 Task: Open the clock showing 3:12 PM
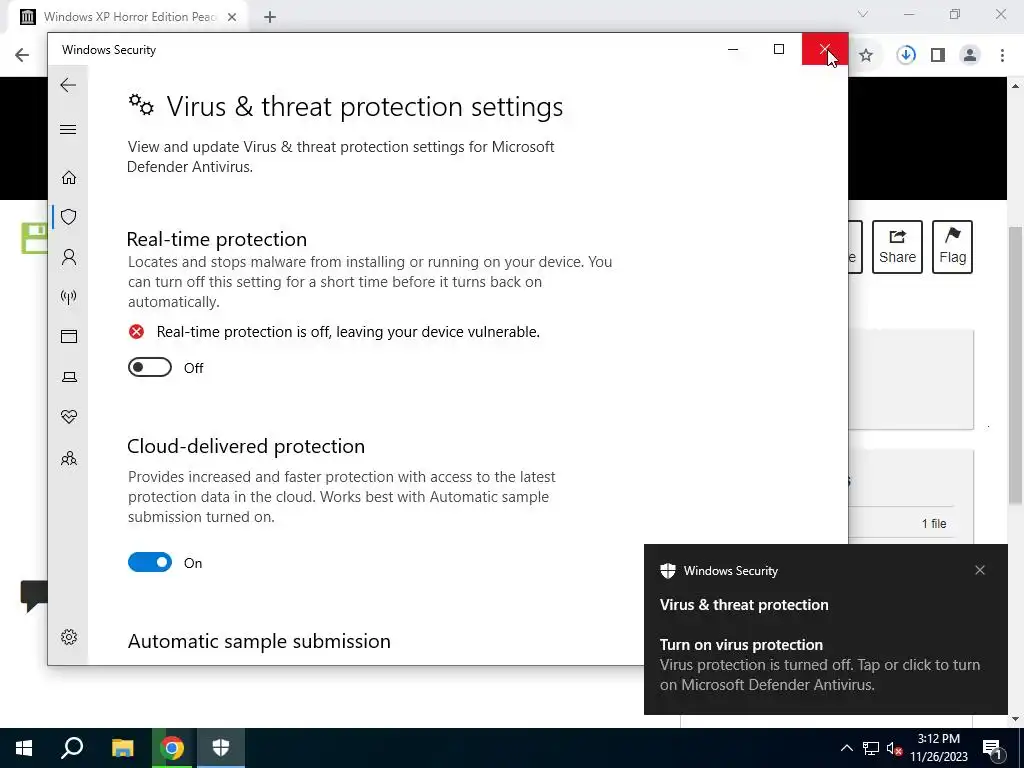(938, 748)
